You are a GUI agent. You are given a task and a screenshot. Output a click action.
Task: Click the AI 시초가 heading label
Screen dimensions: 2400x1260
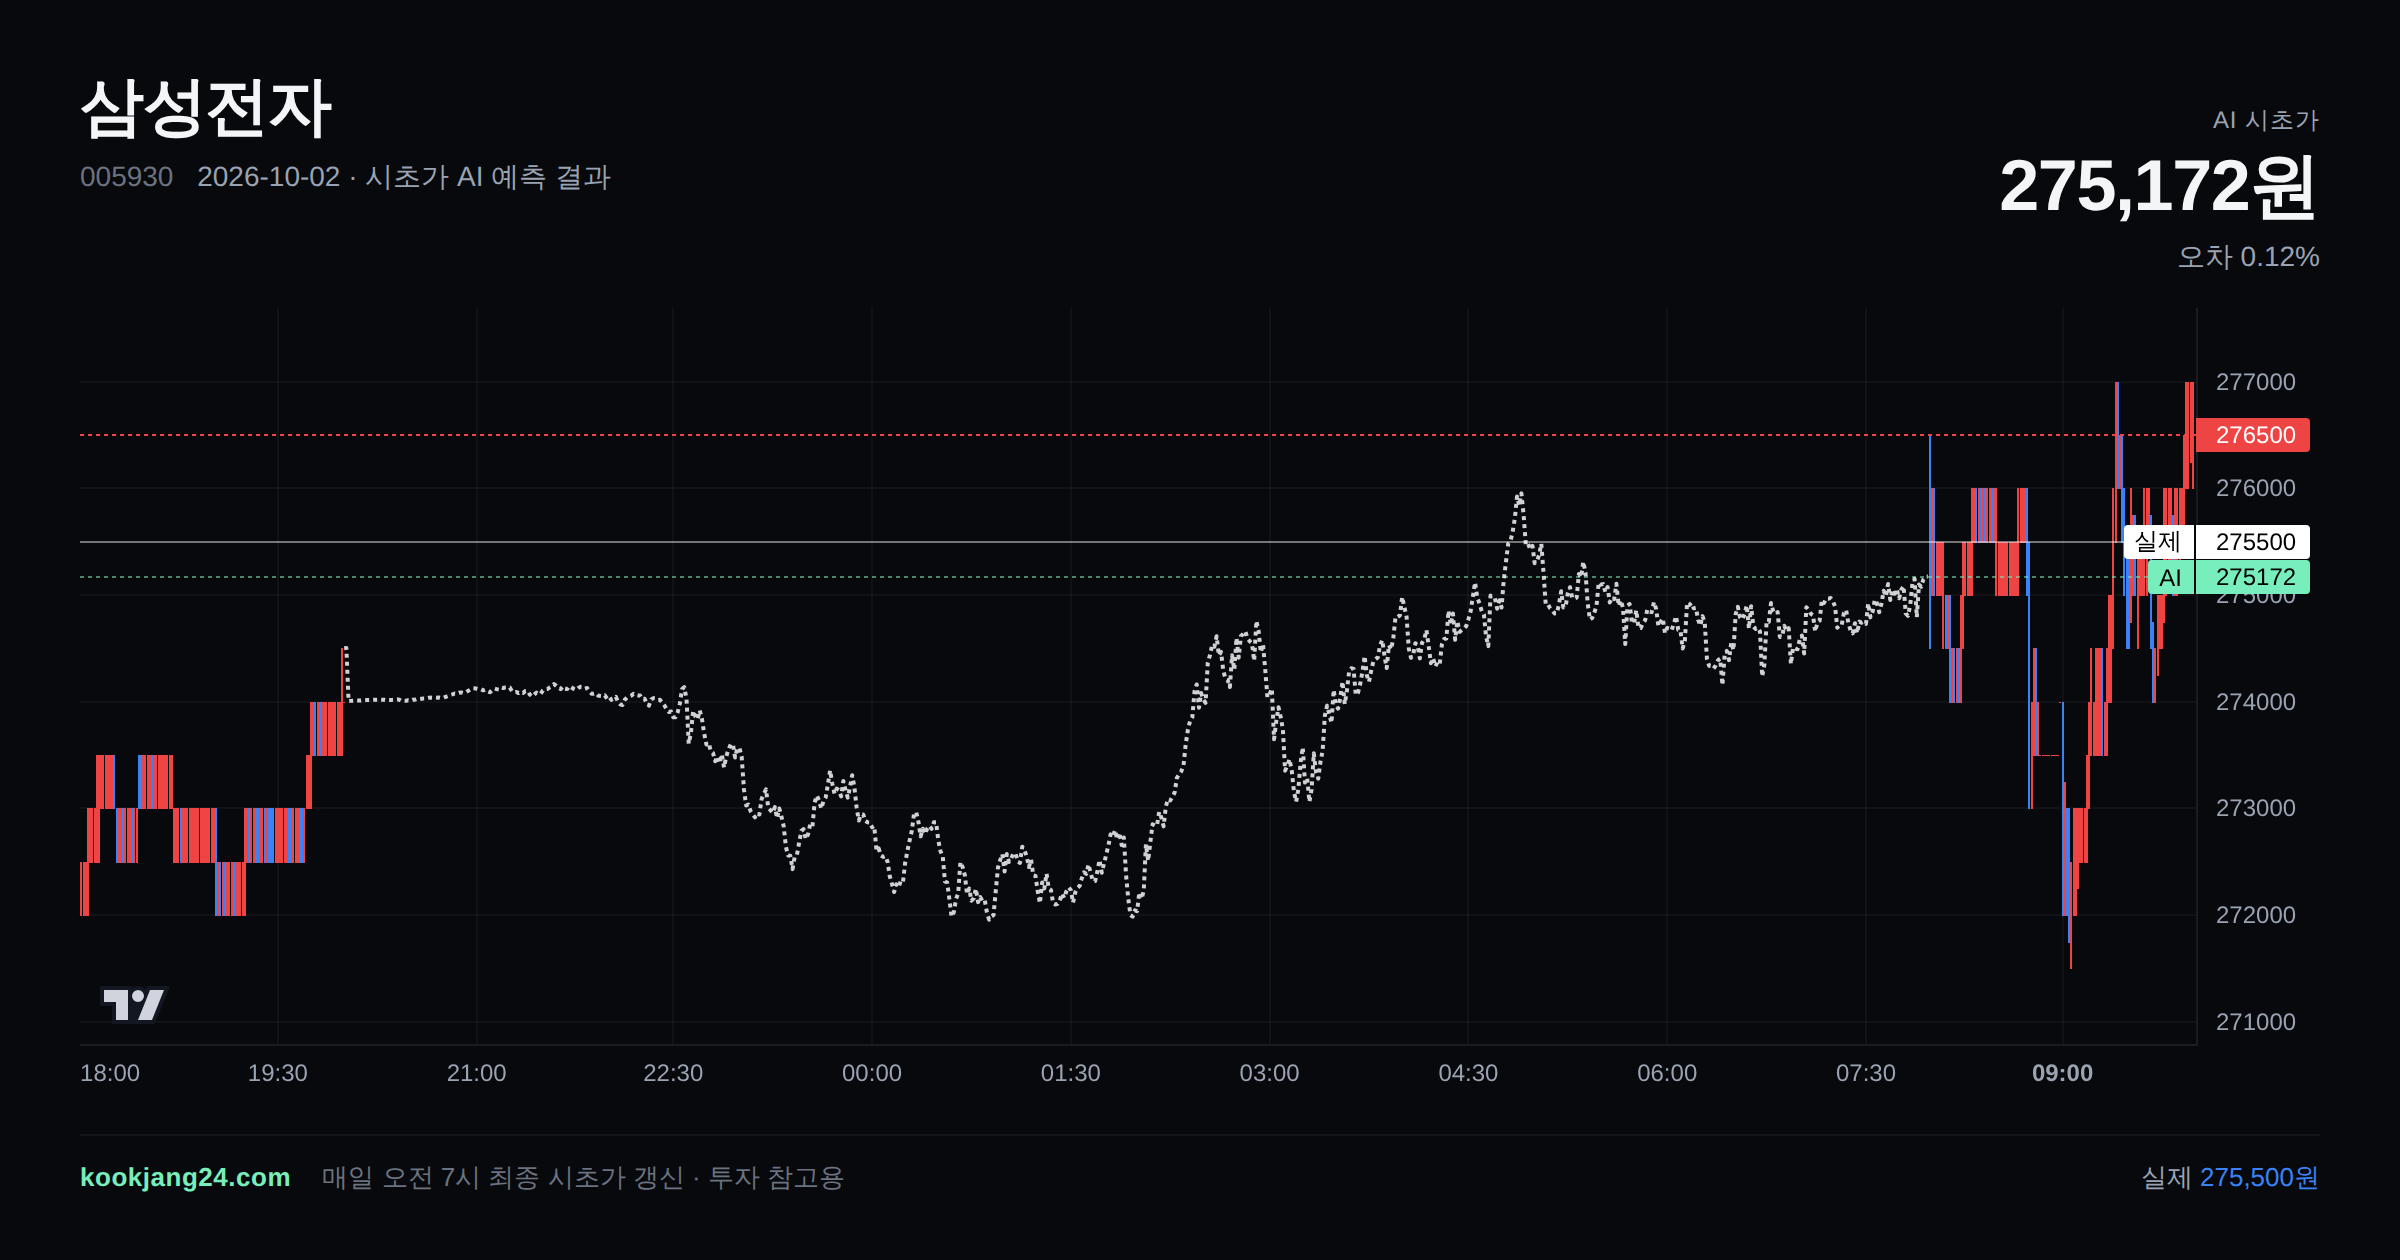(2265, 120)
